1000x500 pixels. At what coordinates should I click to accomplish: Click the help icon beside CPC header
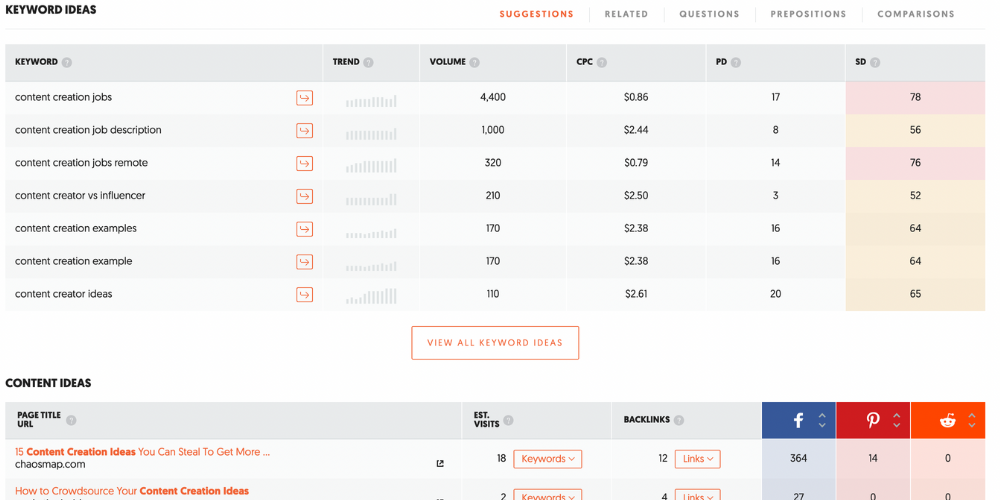click(602, 62)
